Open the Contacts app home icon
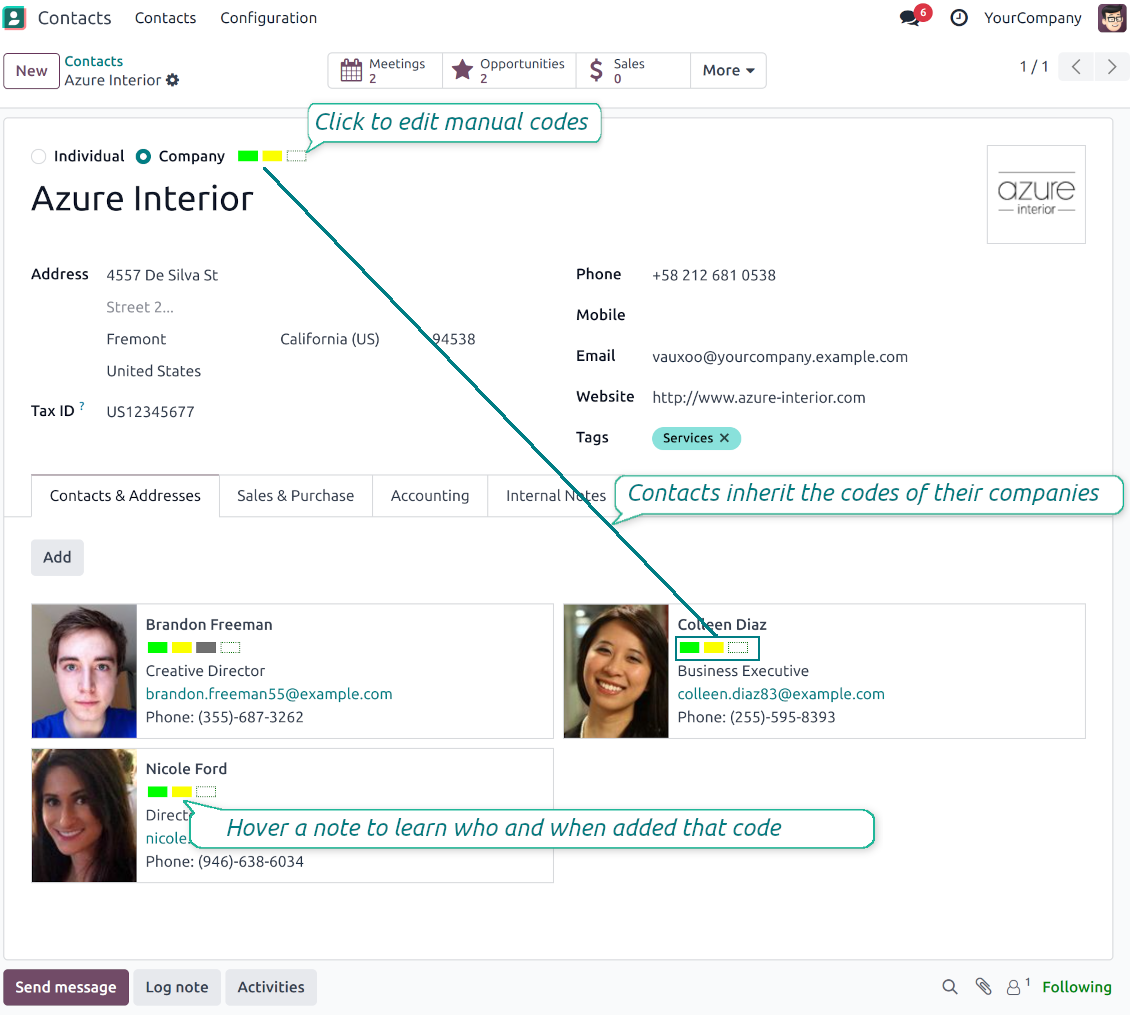 coord(14,18)
